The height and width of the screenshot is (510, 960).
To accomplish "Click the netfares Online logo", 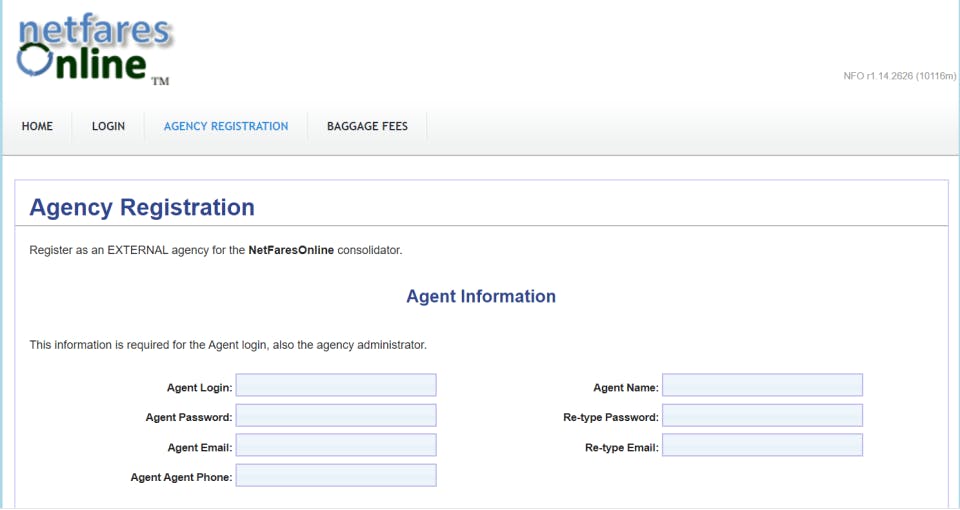I will coord(94,50).
